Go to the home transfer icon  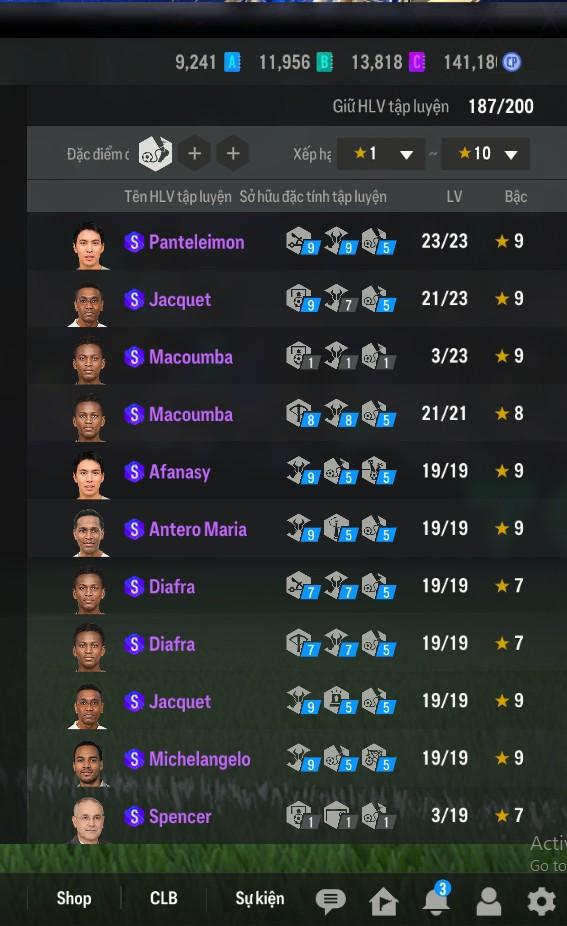(383, 901)
